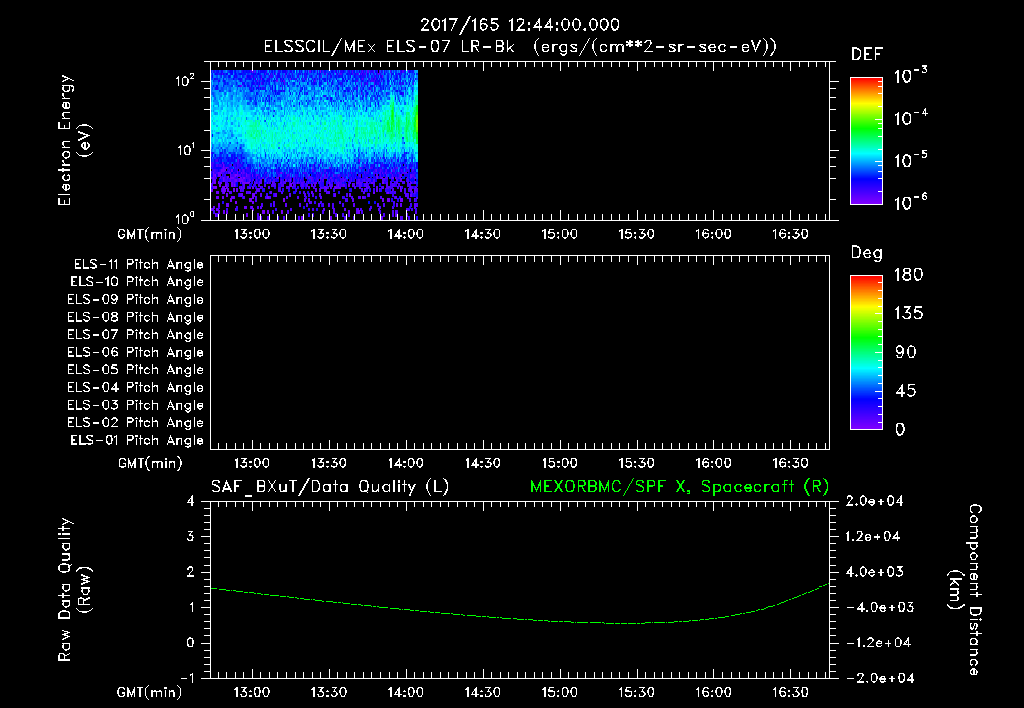Click the Deg pitch angle color bar
Viewport: 1024px width, 708px height.
pyautogui.click(x=866, y=352)
